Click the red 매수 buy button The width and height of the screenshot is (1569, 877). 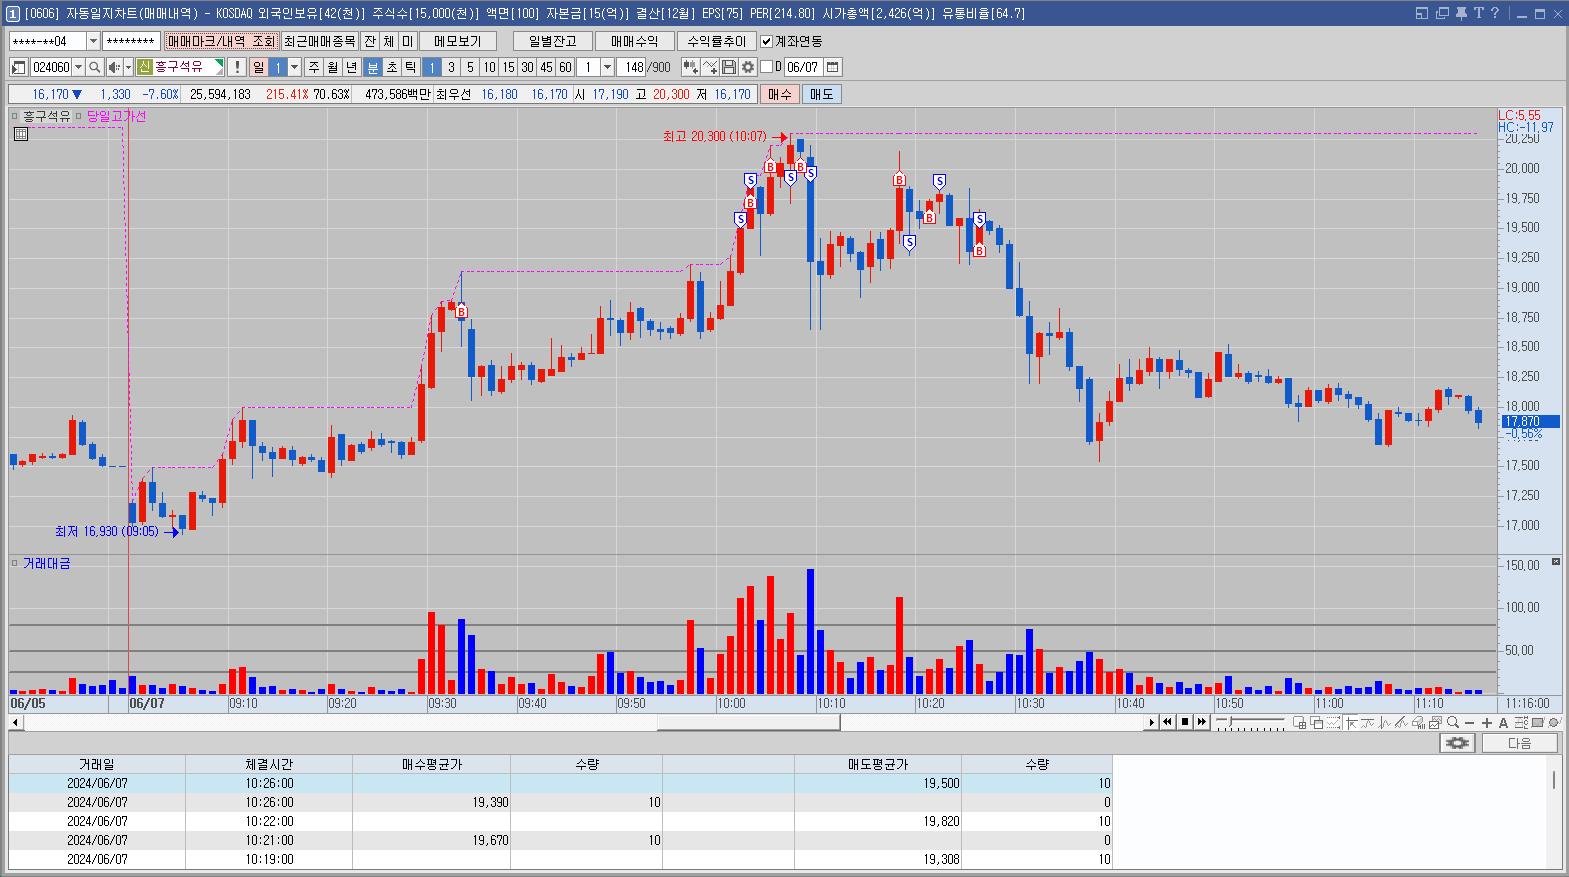(x=780, y=94)
